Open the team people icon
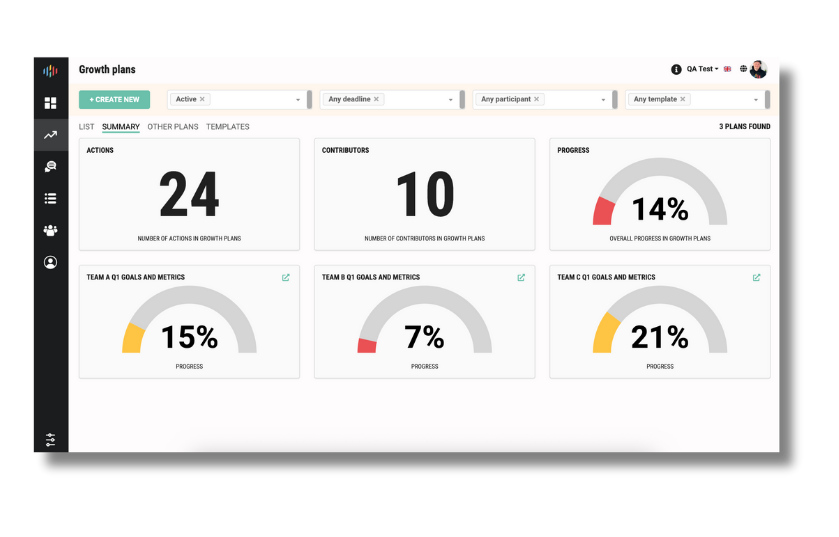Image resolution: width=839 pixels, height=537 pixels. (50, 231)
